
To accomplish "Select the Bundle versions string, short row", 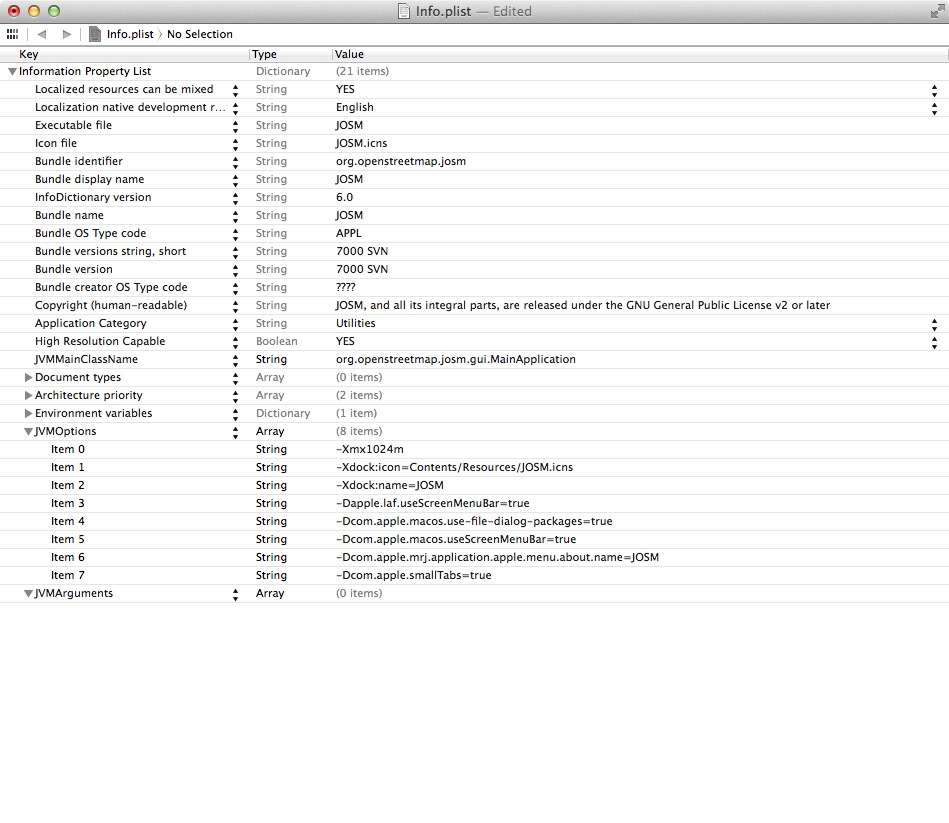I will 474,251.
